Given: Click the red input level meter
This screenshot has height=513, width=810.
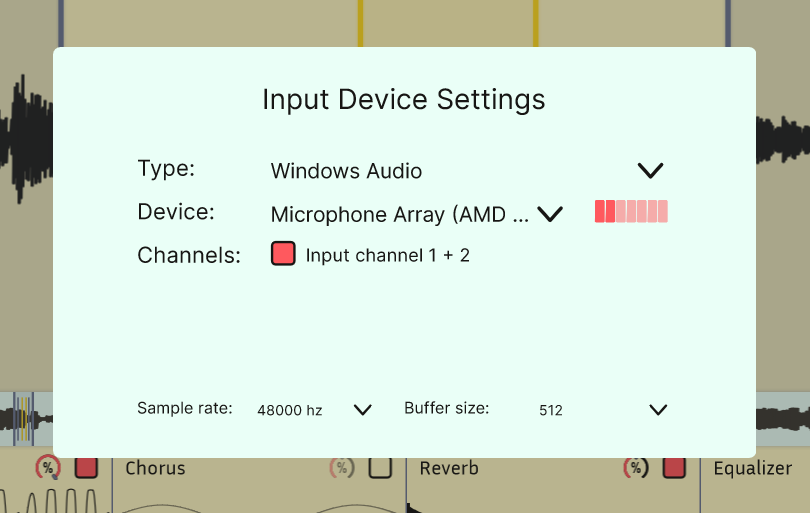Looking at the screenshot, I should (631, 211).
